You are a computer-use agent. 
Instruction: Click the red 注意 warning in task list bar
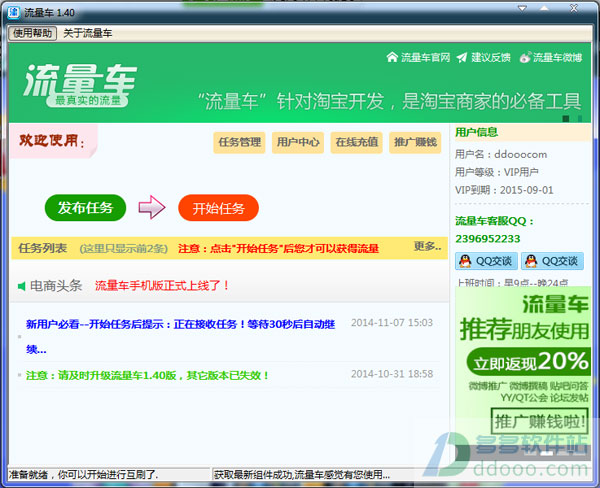(278, 249)
